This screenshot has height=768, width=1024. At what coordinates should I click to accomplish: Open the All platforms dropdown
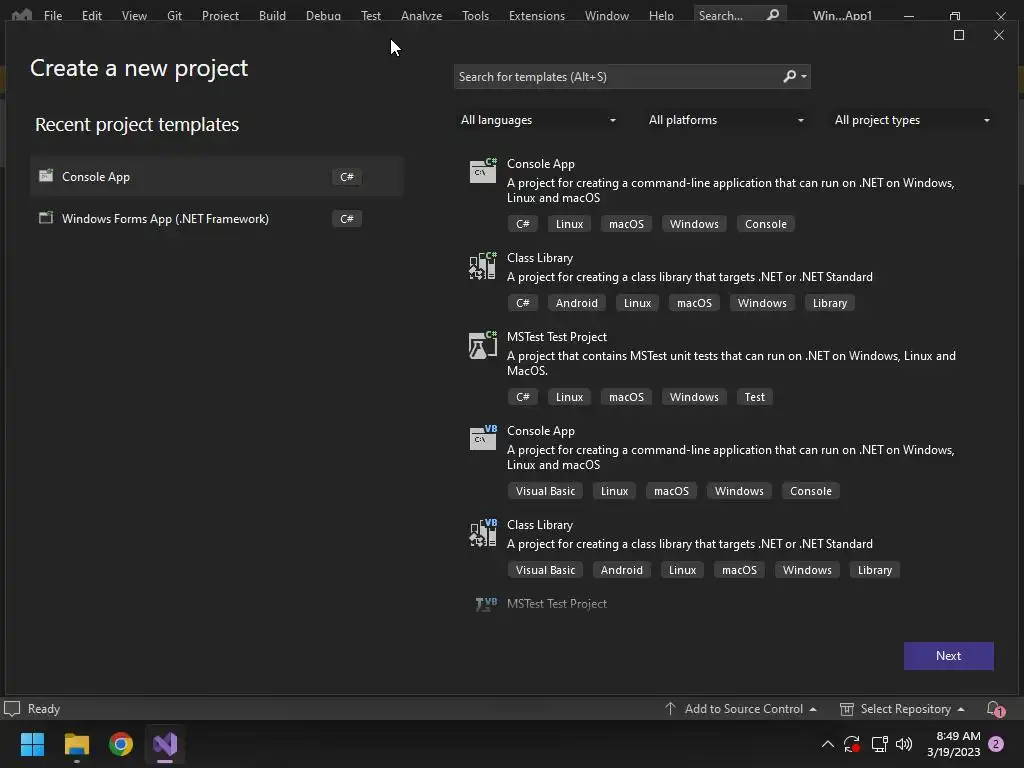point(726,120)
